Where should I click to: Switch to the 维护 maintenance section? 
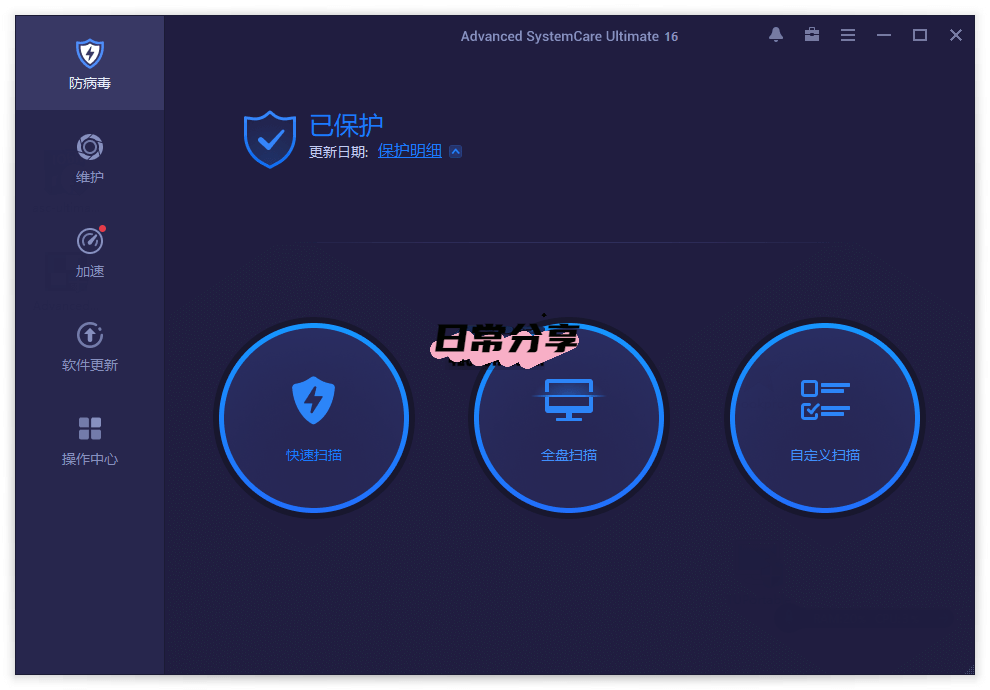[90, 158]
